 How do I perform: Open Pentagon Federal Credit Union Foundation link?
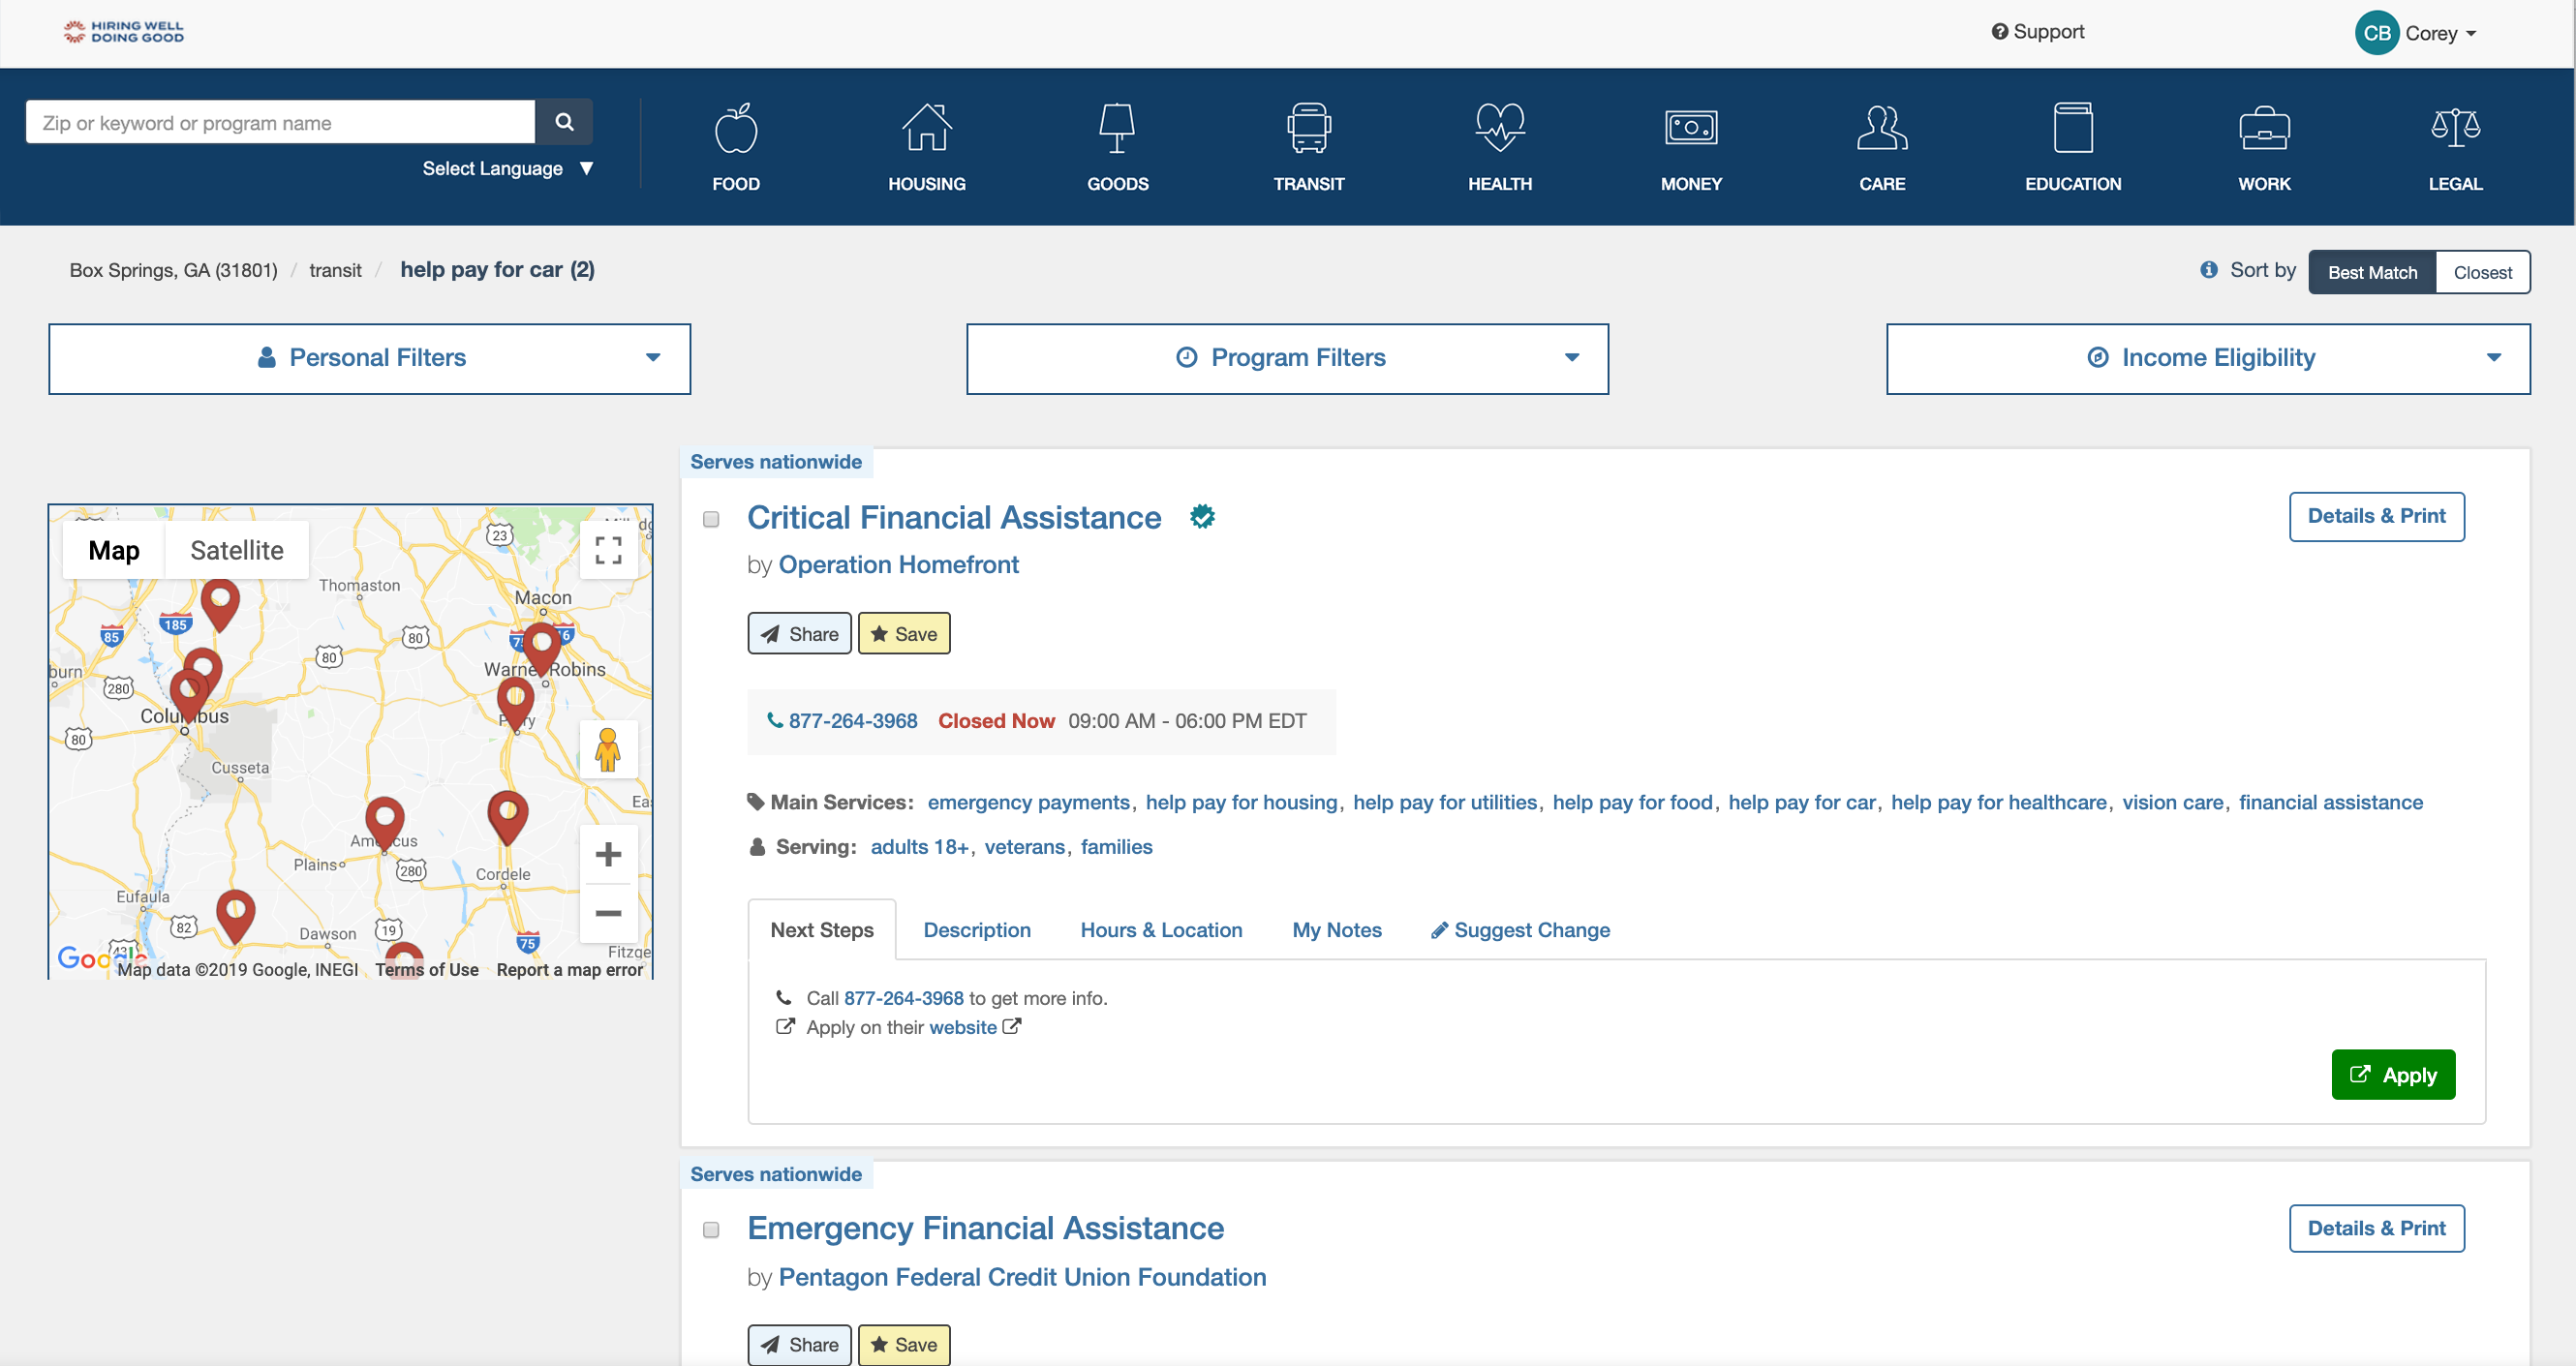click(1022, 1277)
